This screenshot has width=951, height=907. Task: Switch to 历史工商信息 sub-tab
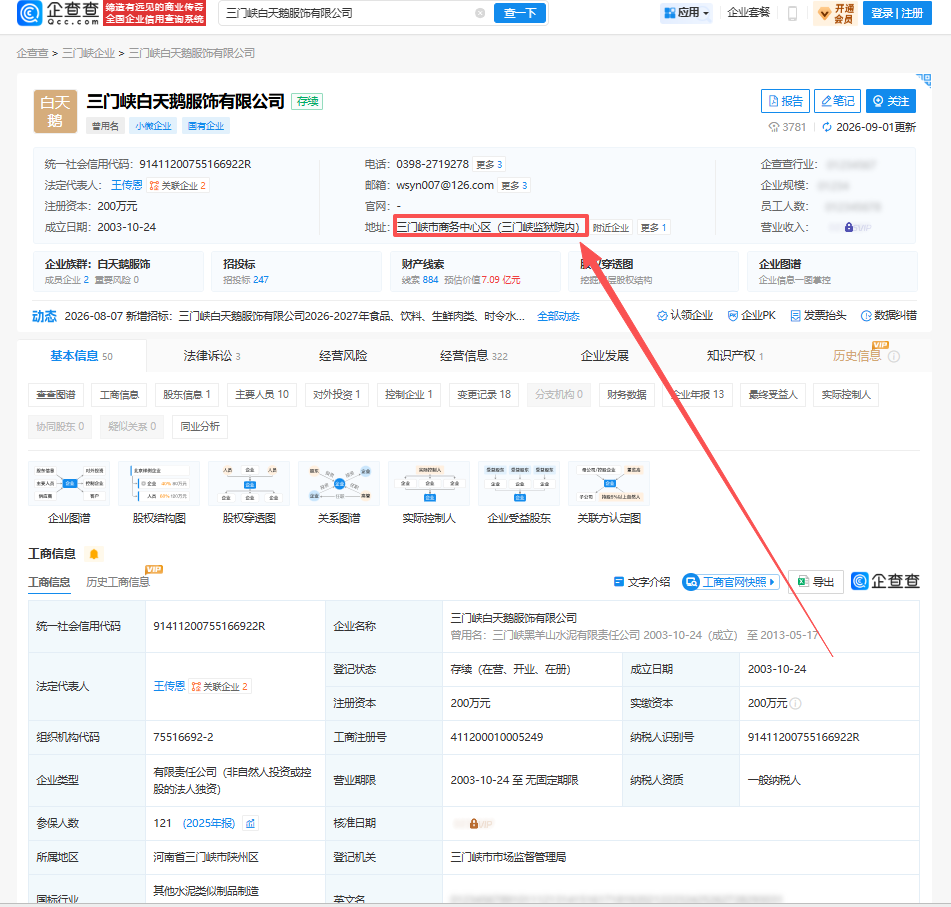[x=118, y=582]
